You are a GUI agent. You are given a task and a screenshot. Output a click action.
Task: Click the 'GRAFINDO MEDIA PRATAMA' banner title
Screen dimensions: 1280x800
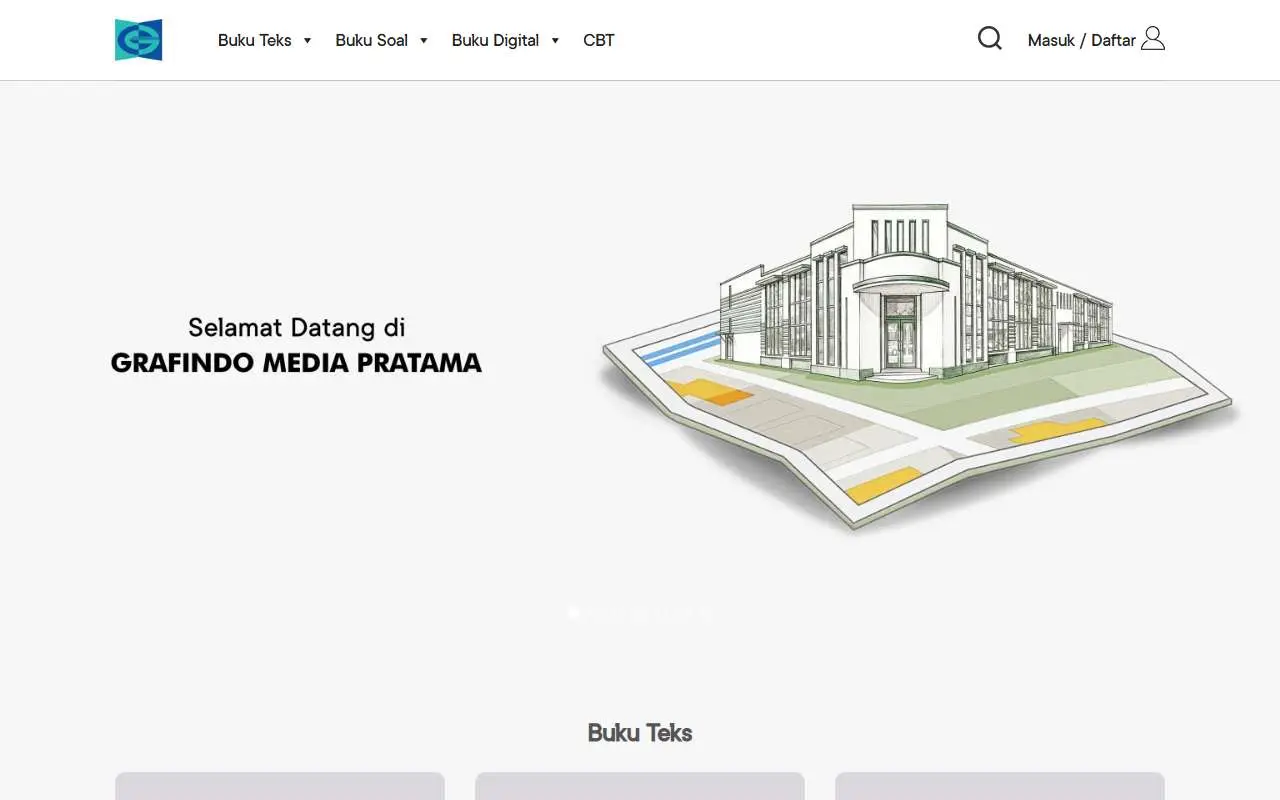click(296, 363)
